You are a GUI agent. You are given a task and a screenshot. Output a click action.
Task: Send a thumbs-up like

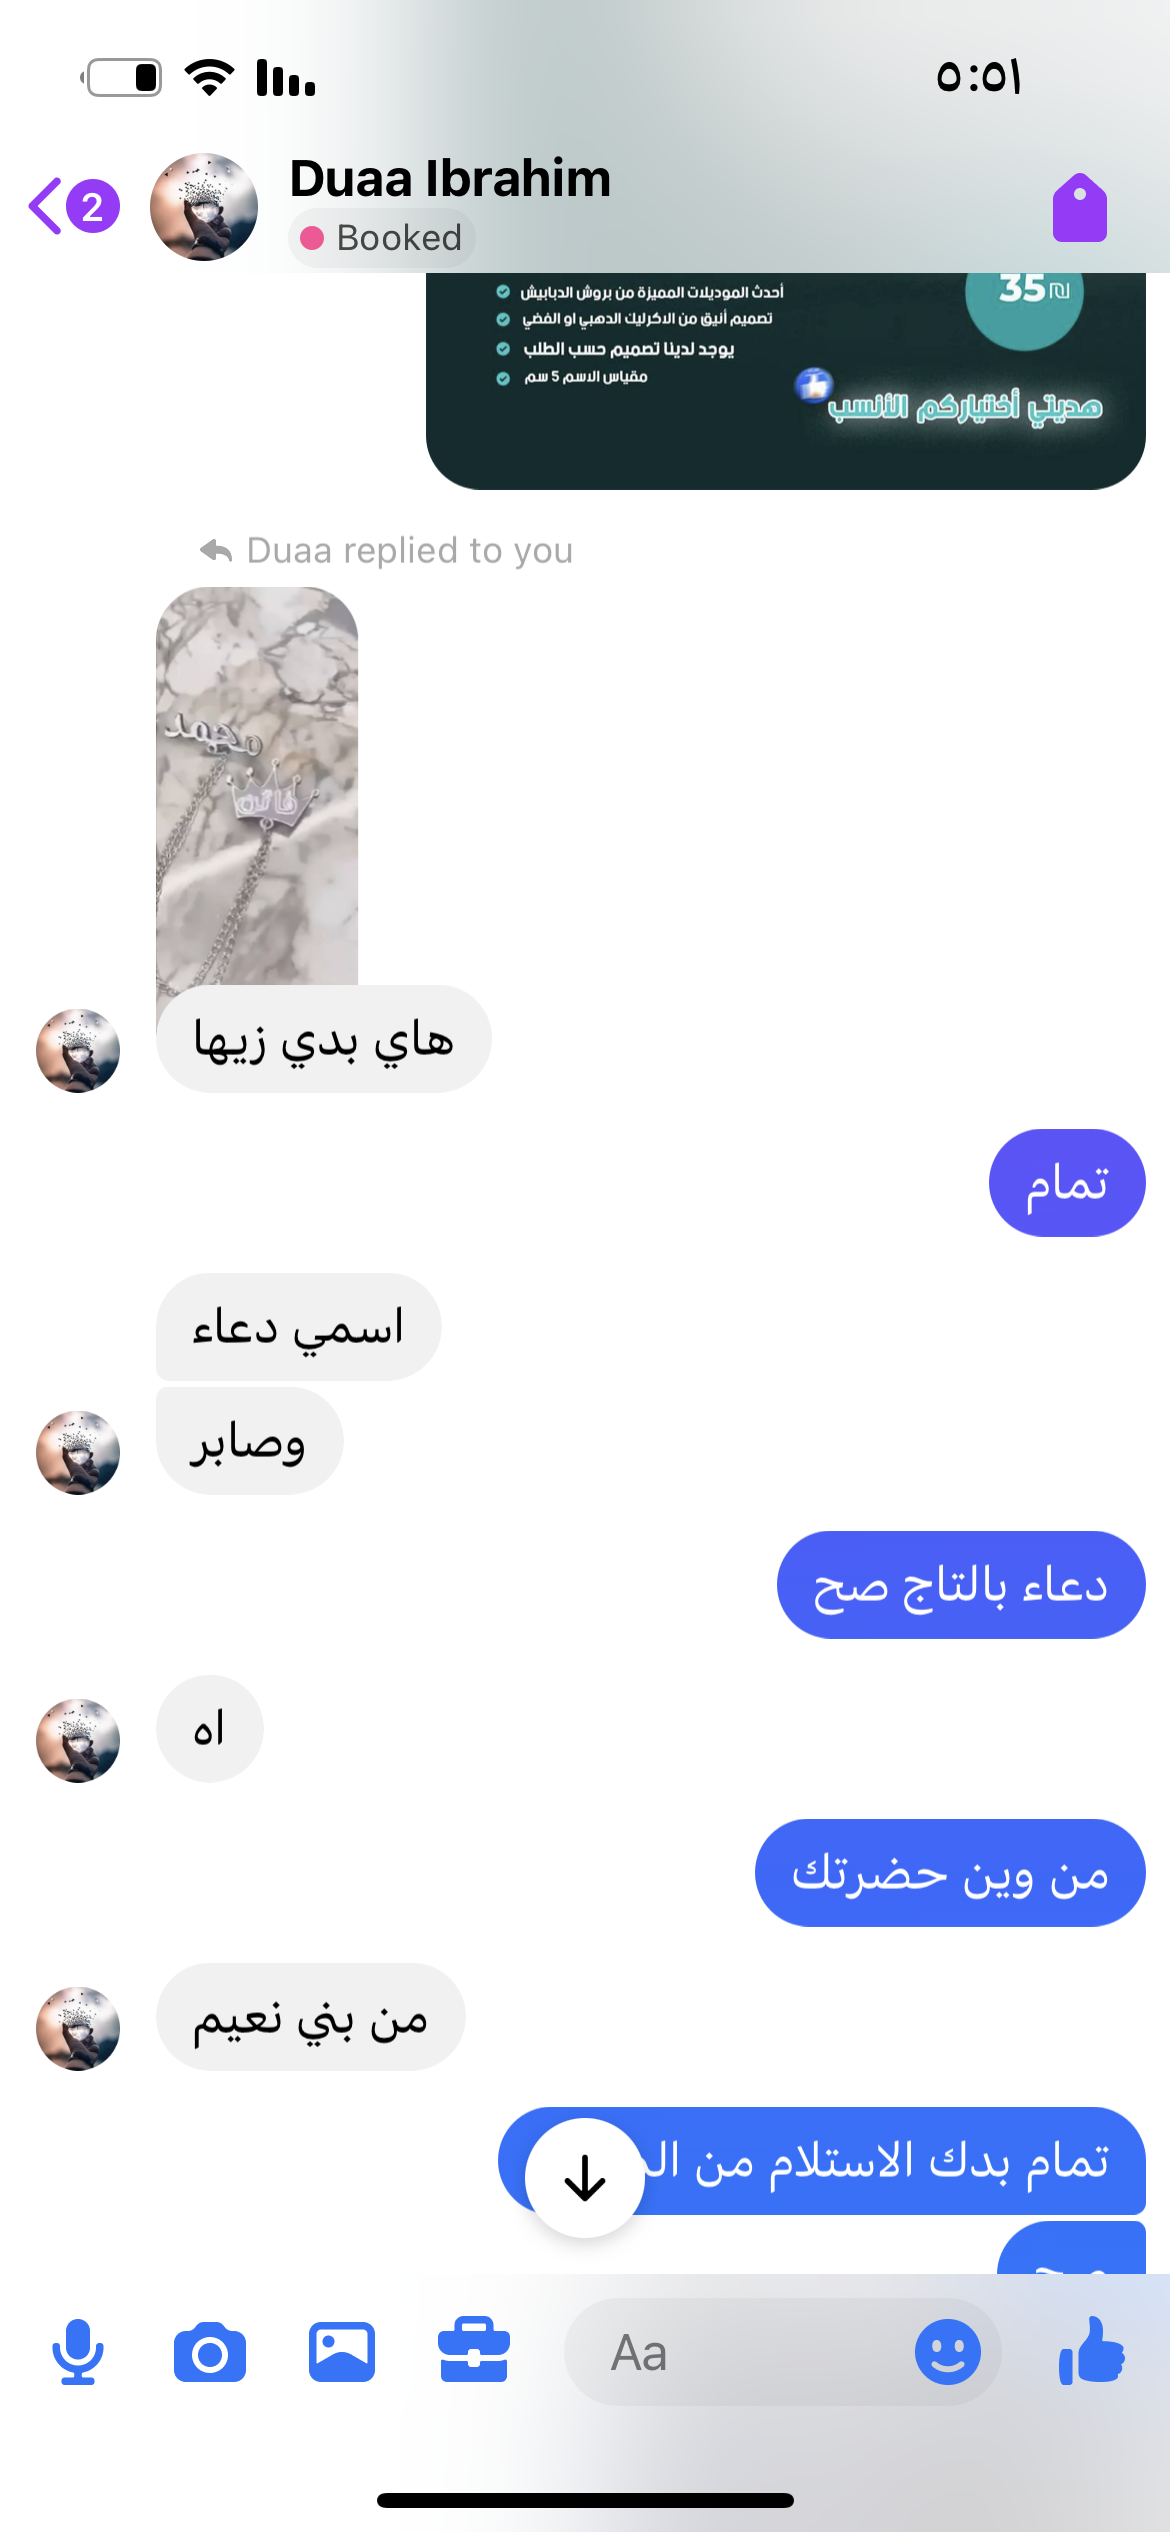(x=1092, y=2350)
